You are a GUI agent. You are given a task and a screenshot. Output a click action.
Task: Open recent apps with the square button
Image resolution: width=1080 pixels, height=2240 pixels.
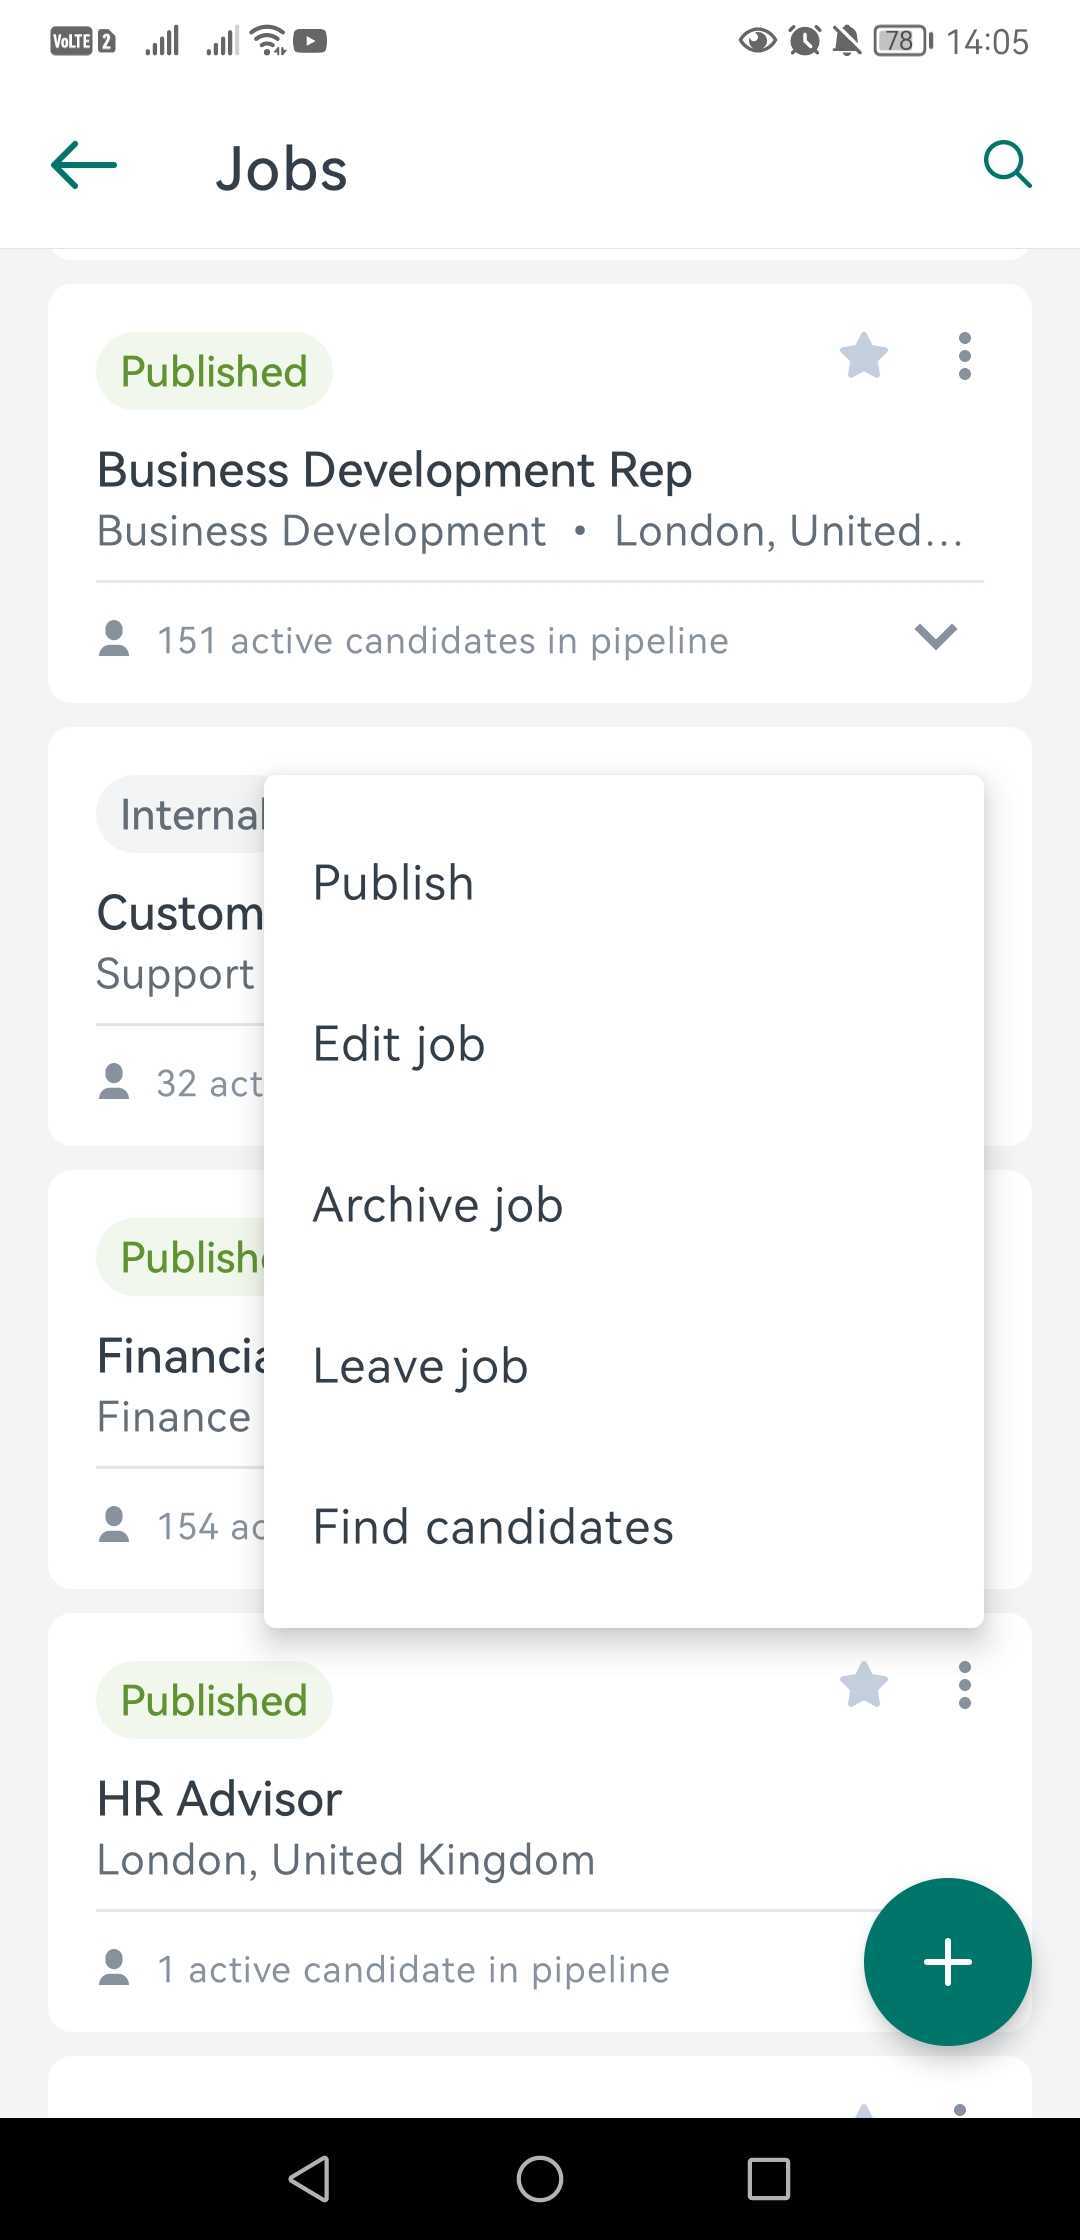click(769, 2178)
